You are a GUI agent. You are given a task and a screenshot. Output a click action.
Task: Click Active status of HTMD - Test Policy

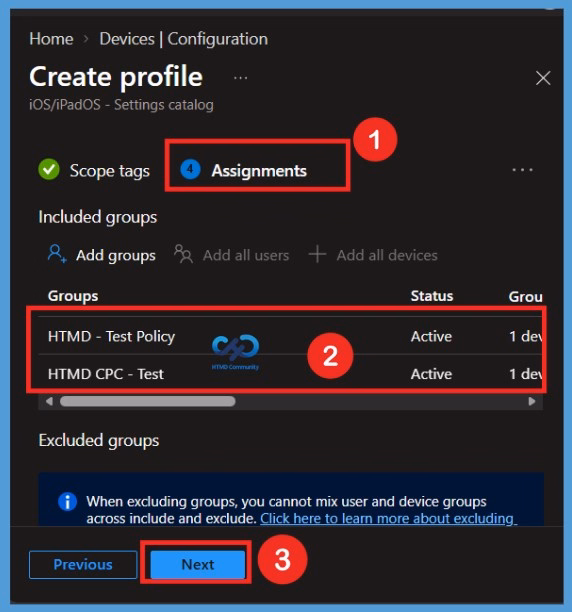[431, 336]
